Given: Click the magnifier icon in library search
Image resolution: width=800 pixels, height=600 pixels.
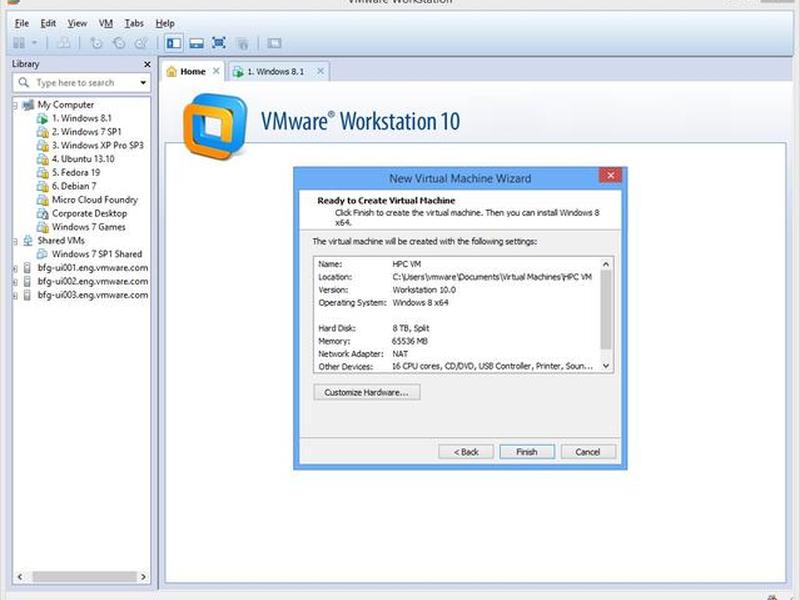Looking at the screenshot, I should tap(23, 82).
